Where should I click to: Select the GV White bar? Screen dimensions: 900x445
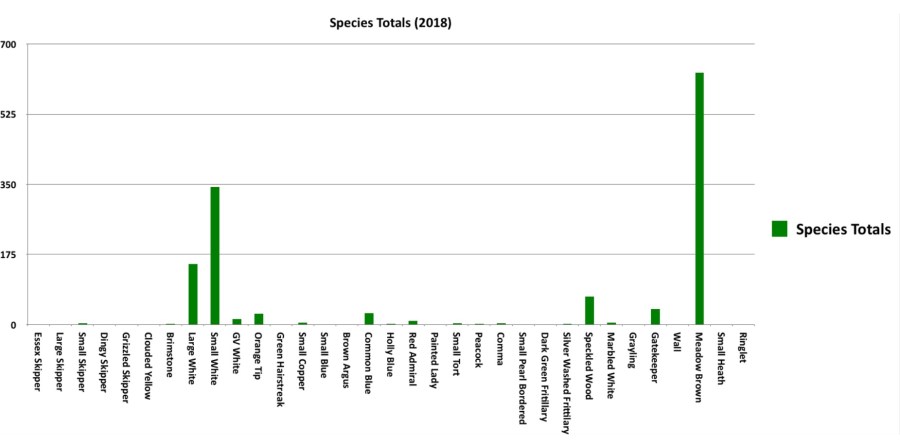tap(237, 322)
